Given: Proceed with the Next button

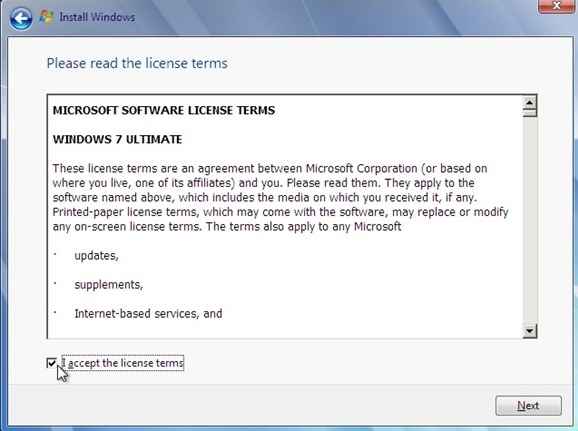Looking at the screenshot, I should pos(528,406).
